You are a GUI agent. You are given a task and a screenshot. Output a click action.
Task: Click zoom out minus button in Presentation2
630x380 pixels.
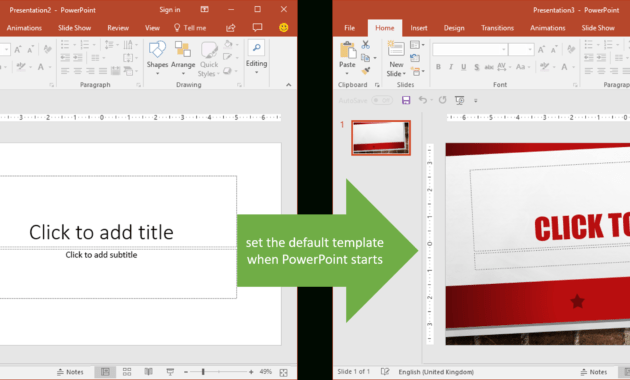coord(186,372)
